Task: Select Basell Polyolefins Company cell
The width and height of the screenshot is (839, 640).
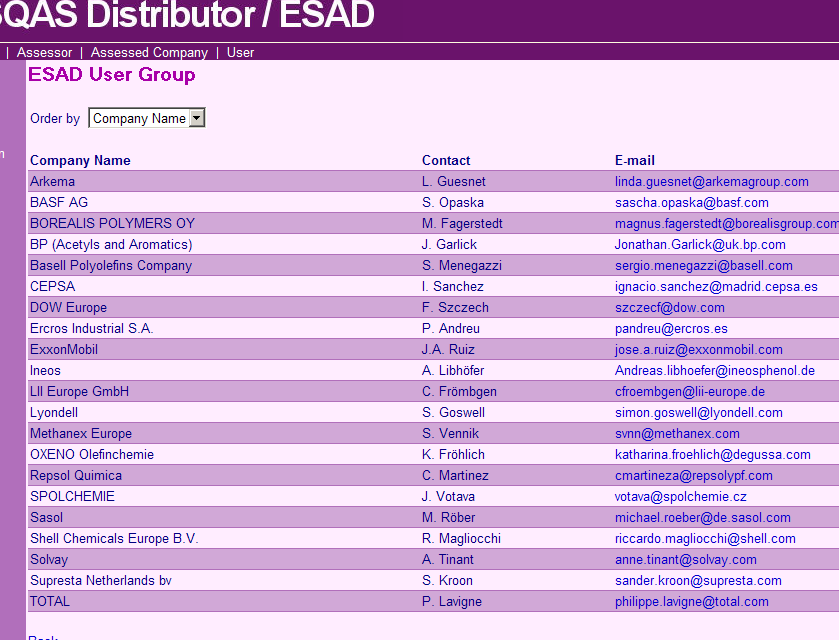Action: coord(111,265)
